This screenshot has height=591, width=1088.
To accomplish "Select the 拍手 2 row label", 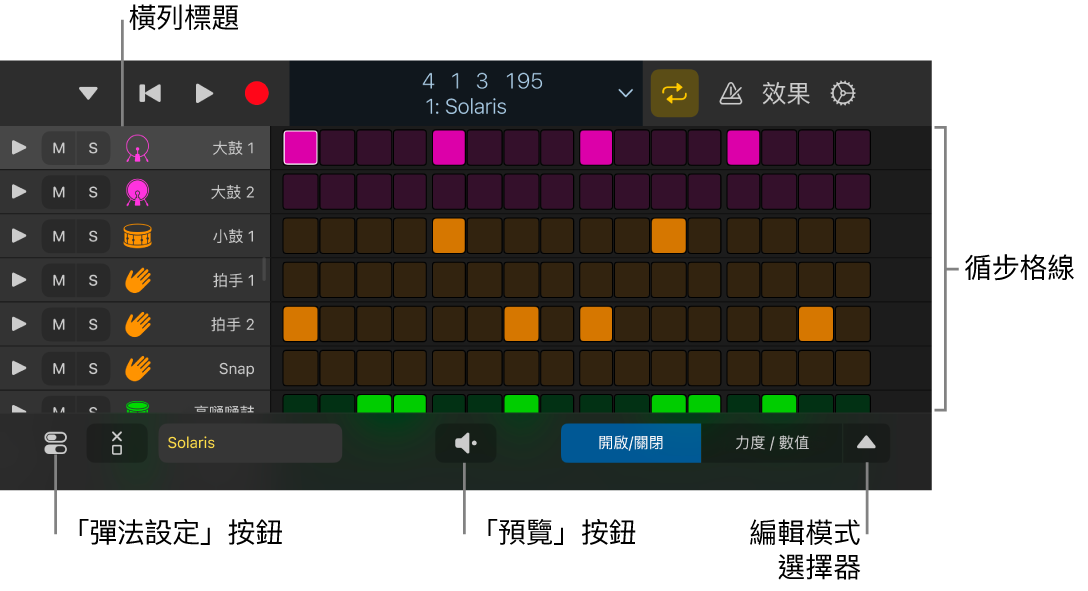I will [233, 325].
